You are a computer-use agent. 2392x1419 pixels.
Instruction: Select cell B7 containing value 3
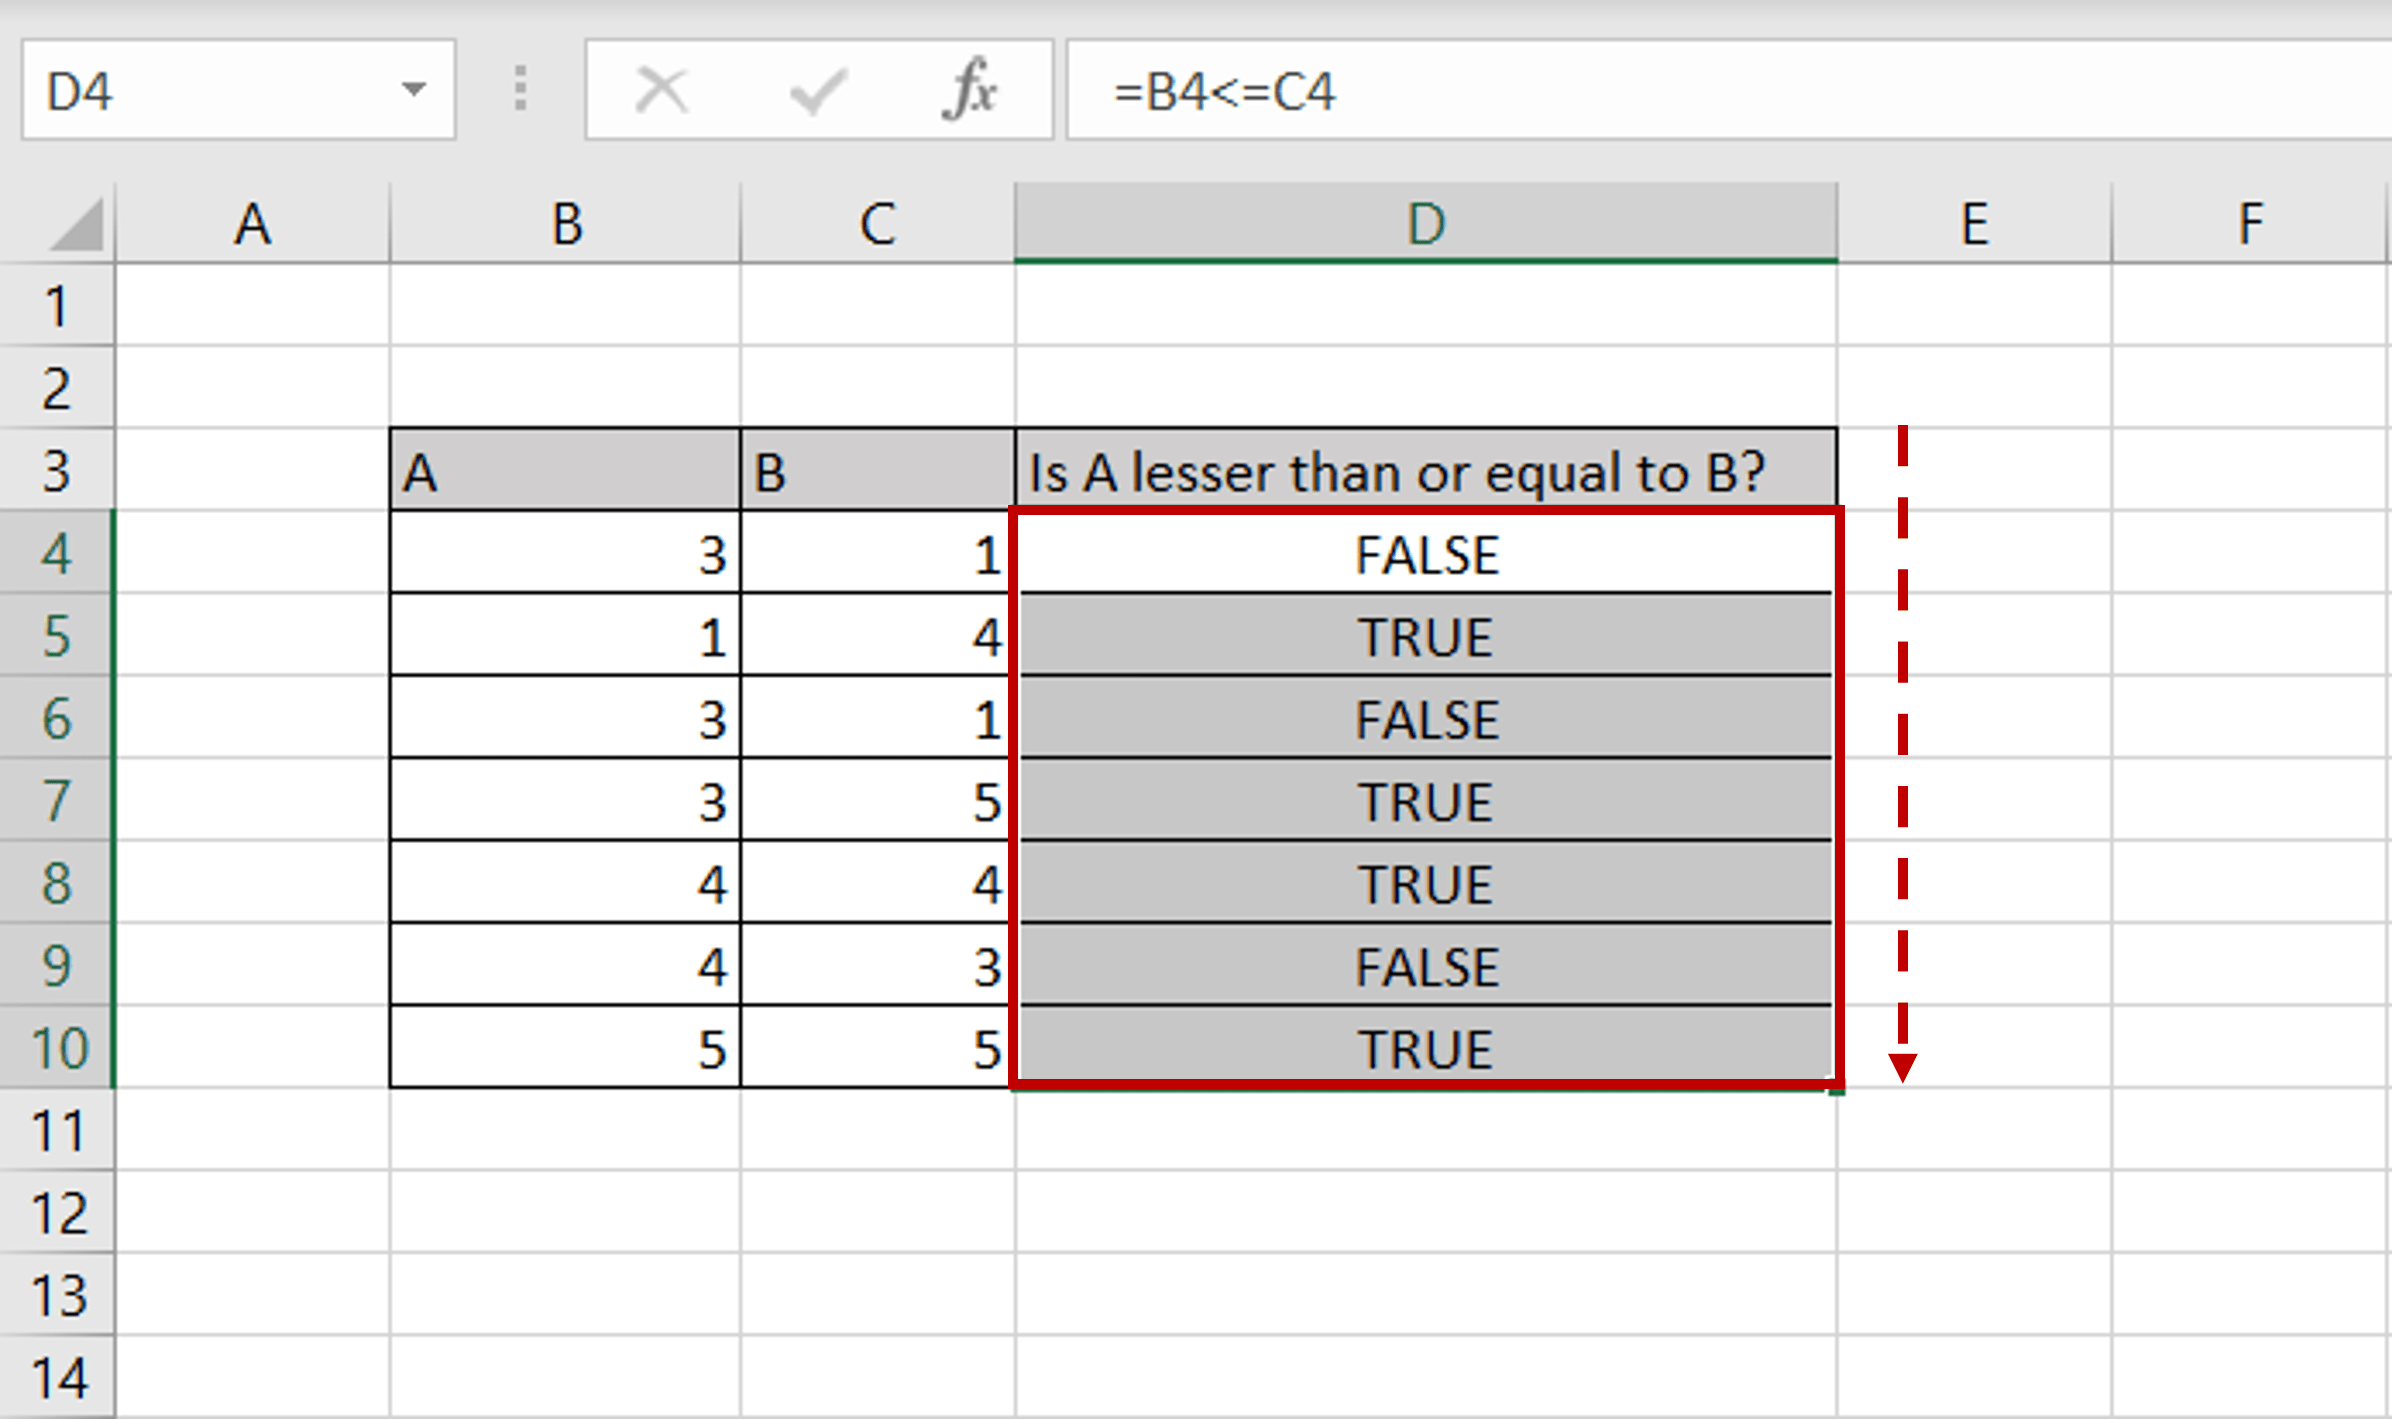pos(565,801)
